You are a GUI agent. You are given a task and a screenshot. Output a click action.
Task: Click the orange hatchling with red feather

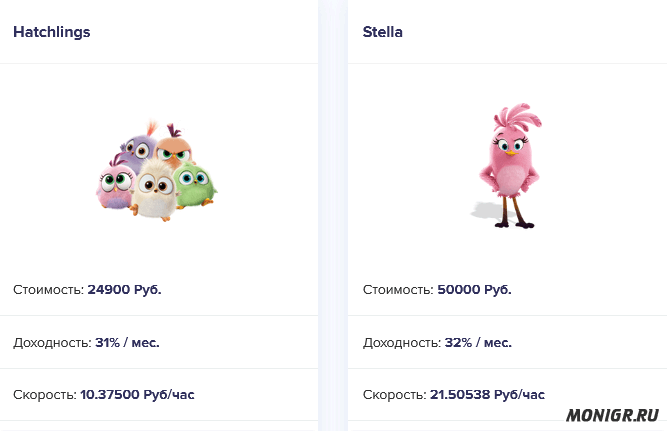pyautogui.click(x=178, y=150)
